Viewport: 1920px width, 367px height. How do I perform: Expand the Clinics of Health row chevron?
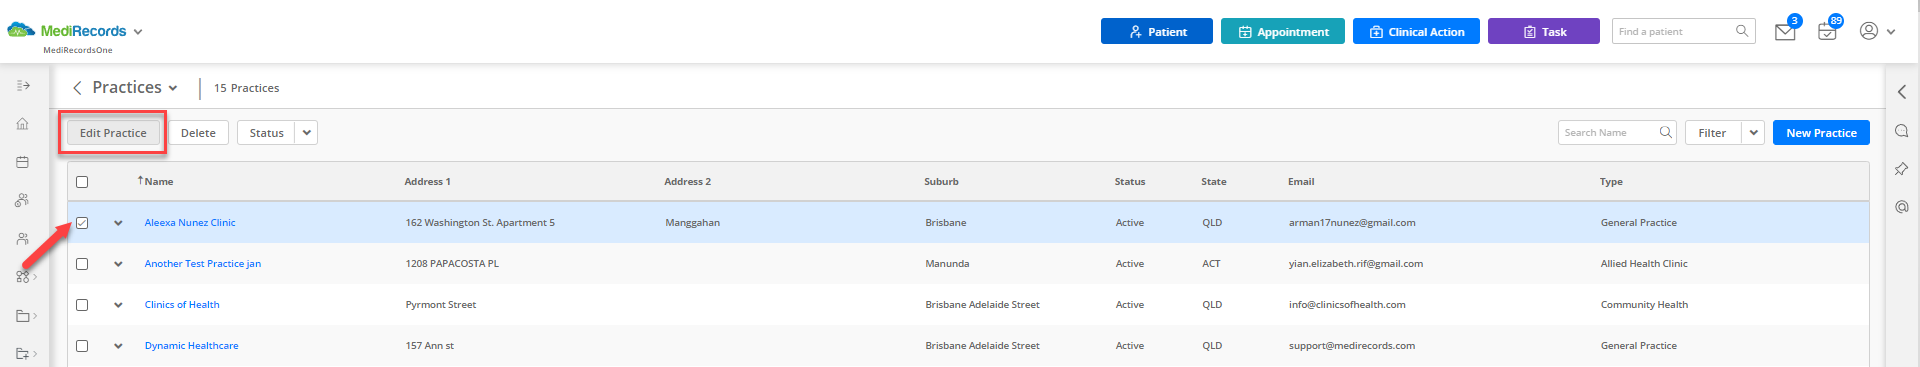(x=118, y=305)
